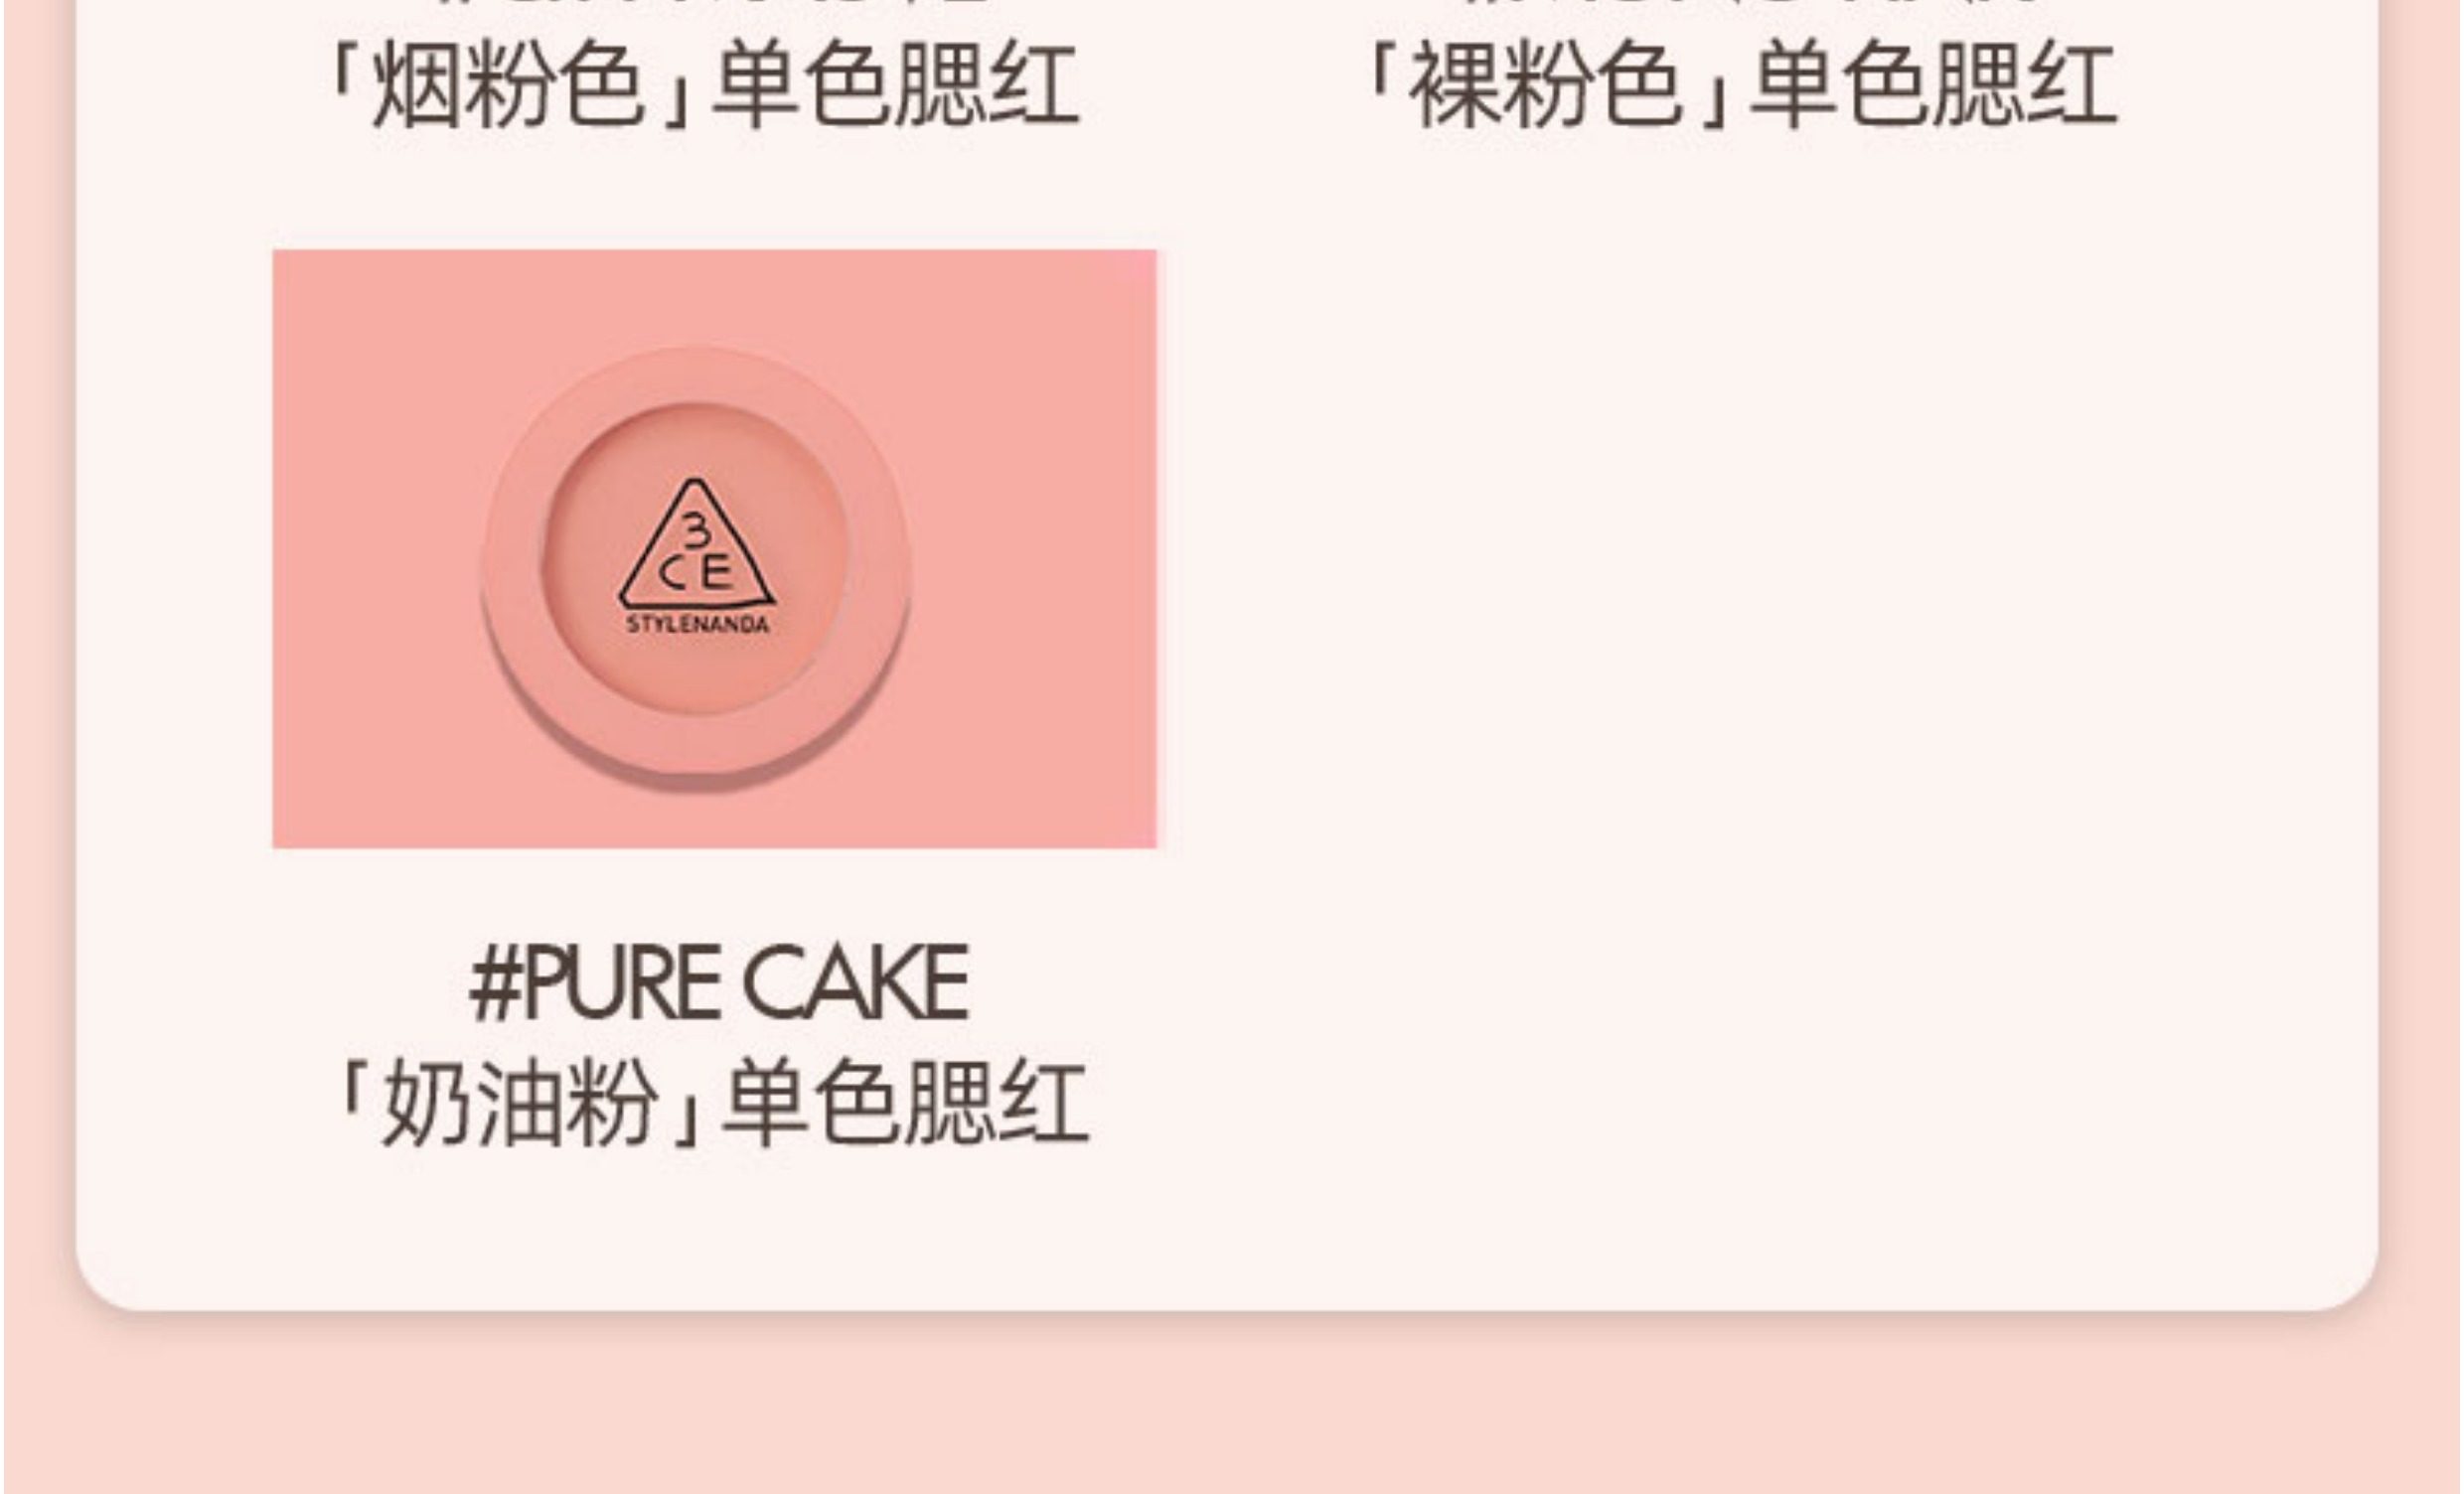
Task: Click the hash symbol before PURE
Action: point(495,984)
